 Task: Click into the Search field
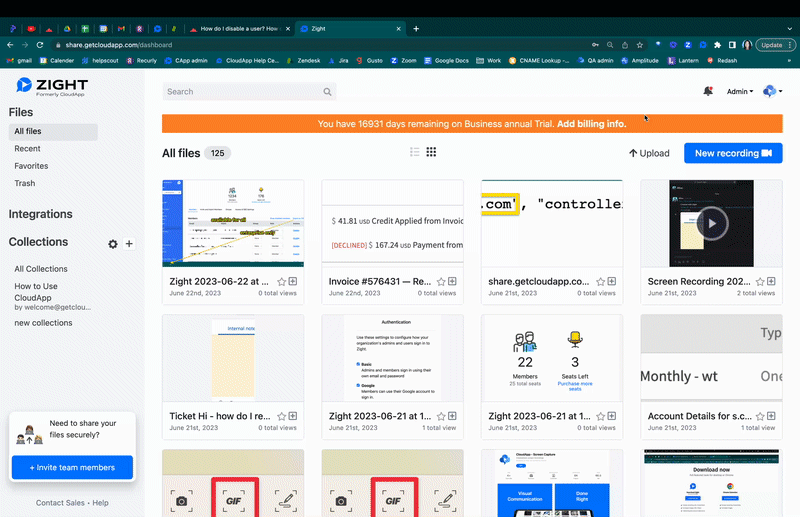249,92
